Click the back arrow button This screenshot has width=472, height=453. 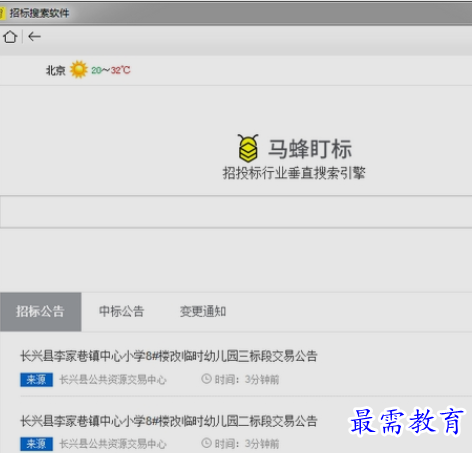click(x=34, y=37)
